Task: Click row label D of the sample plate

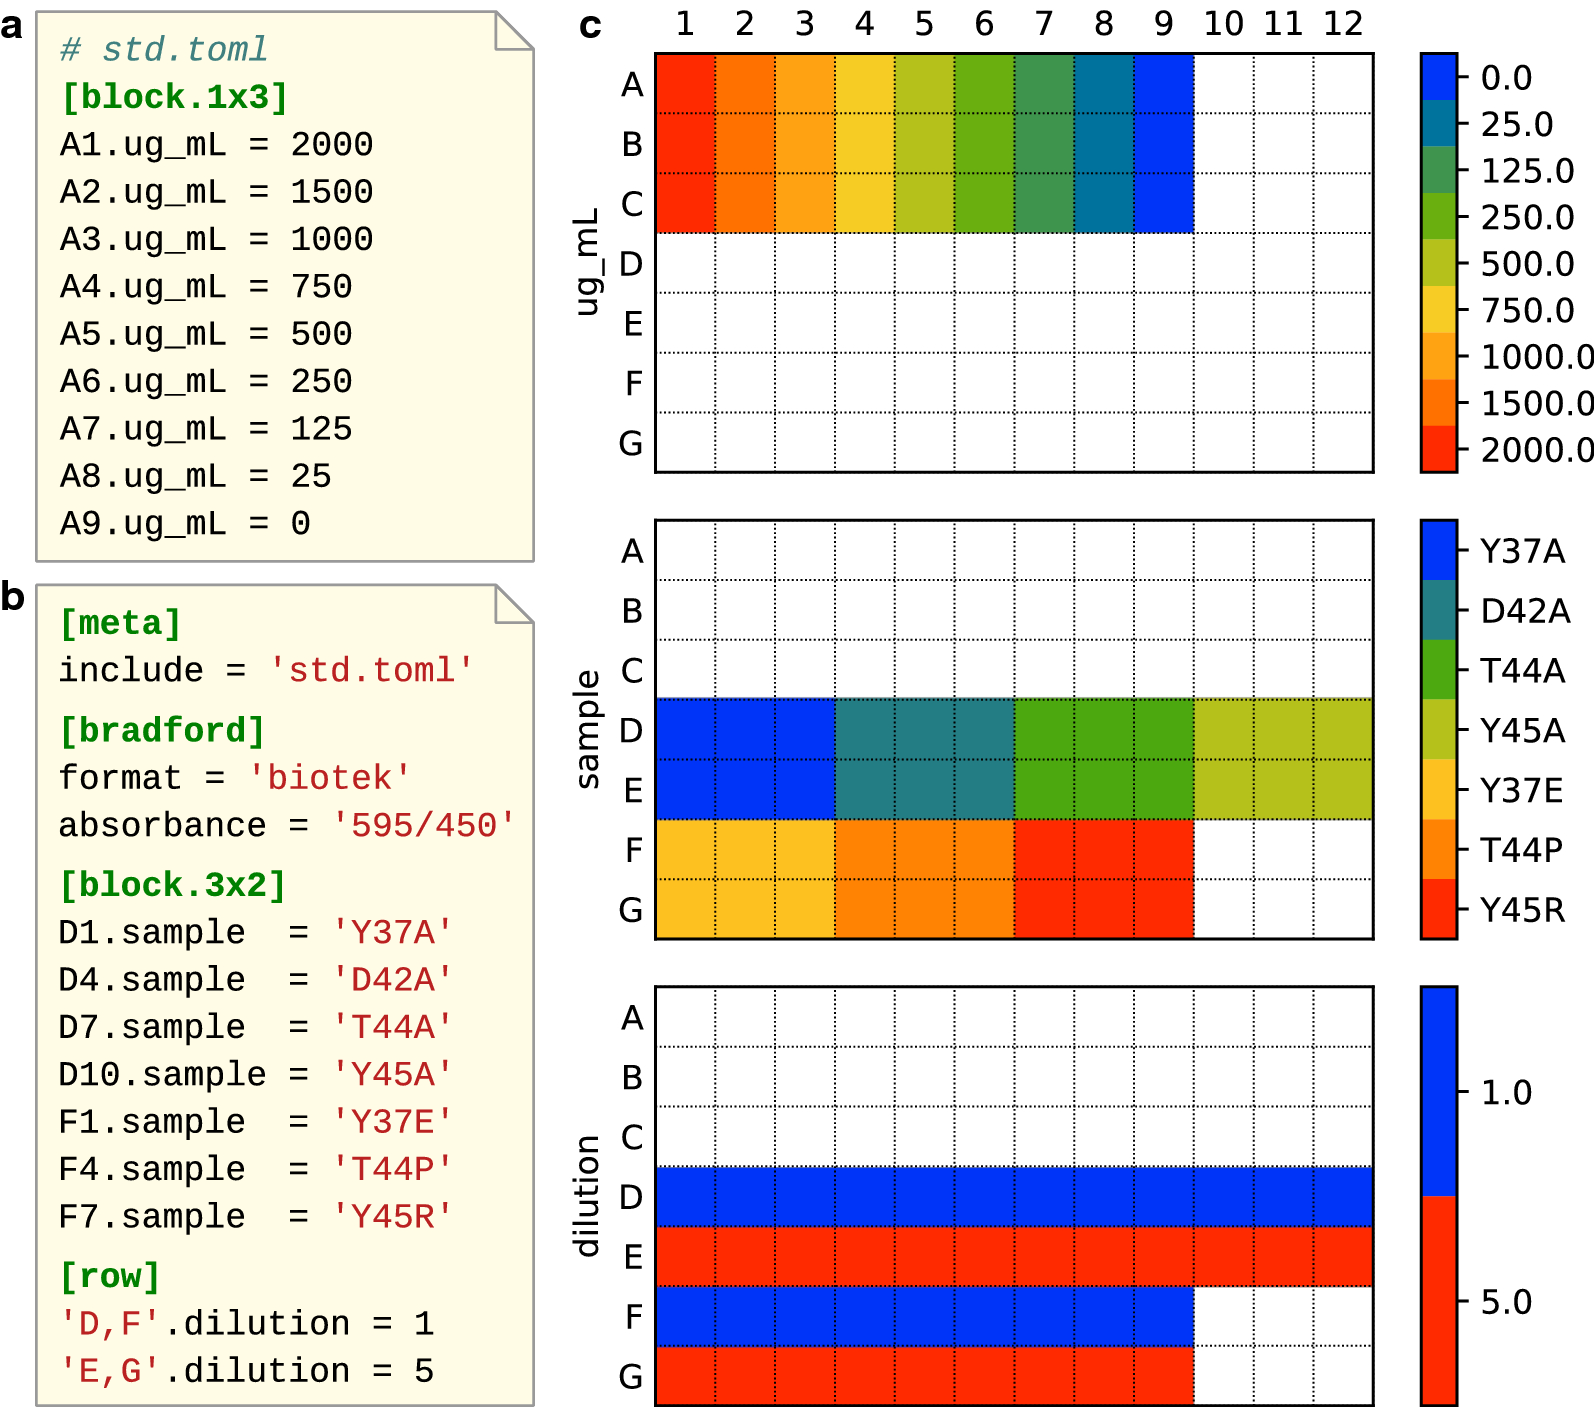Action: [631, 730]
